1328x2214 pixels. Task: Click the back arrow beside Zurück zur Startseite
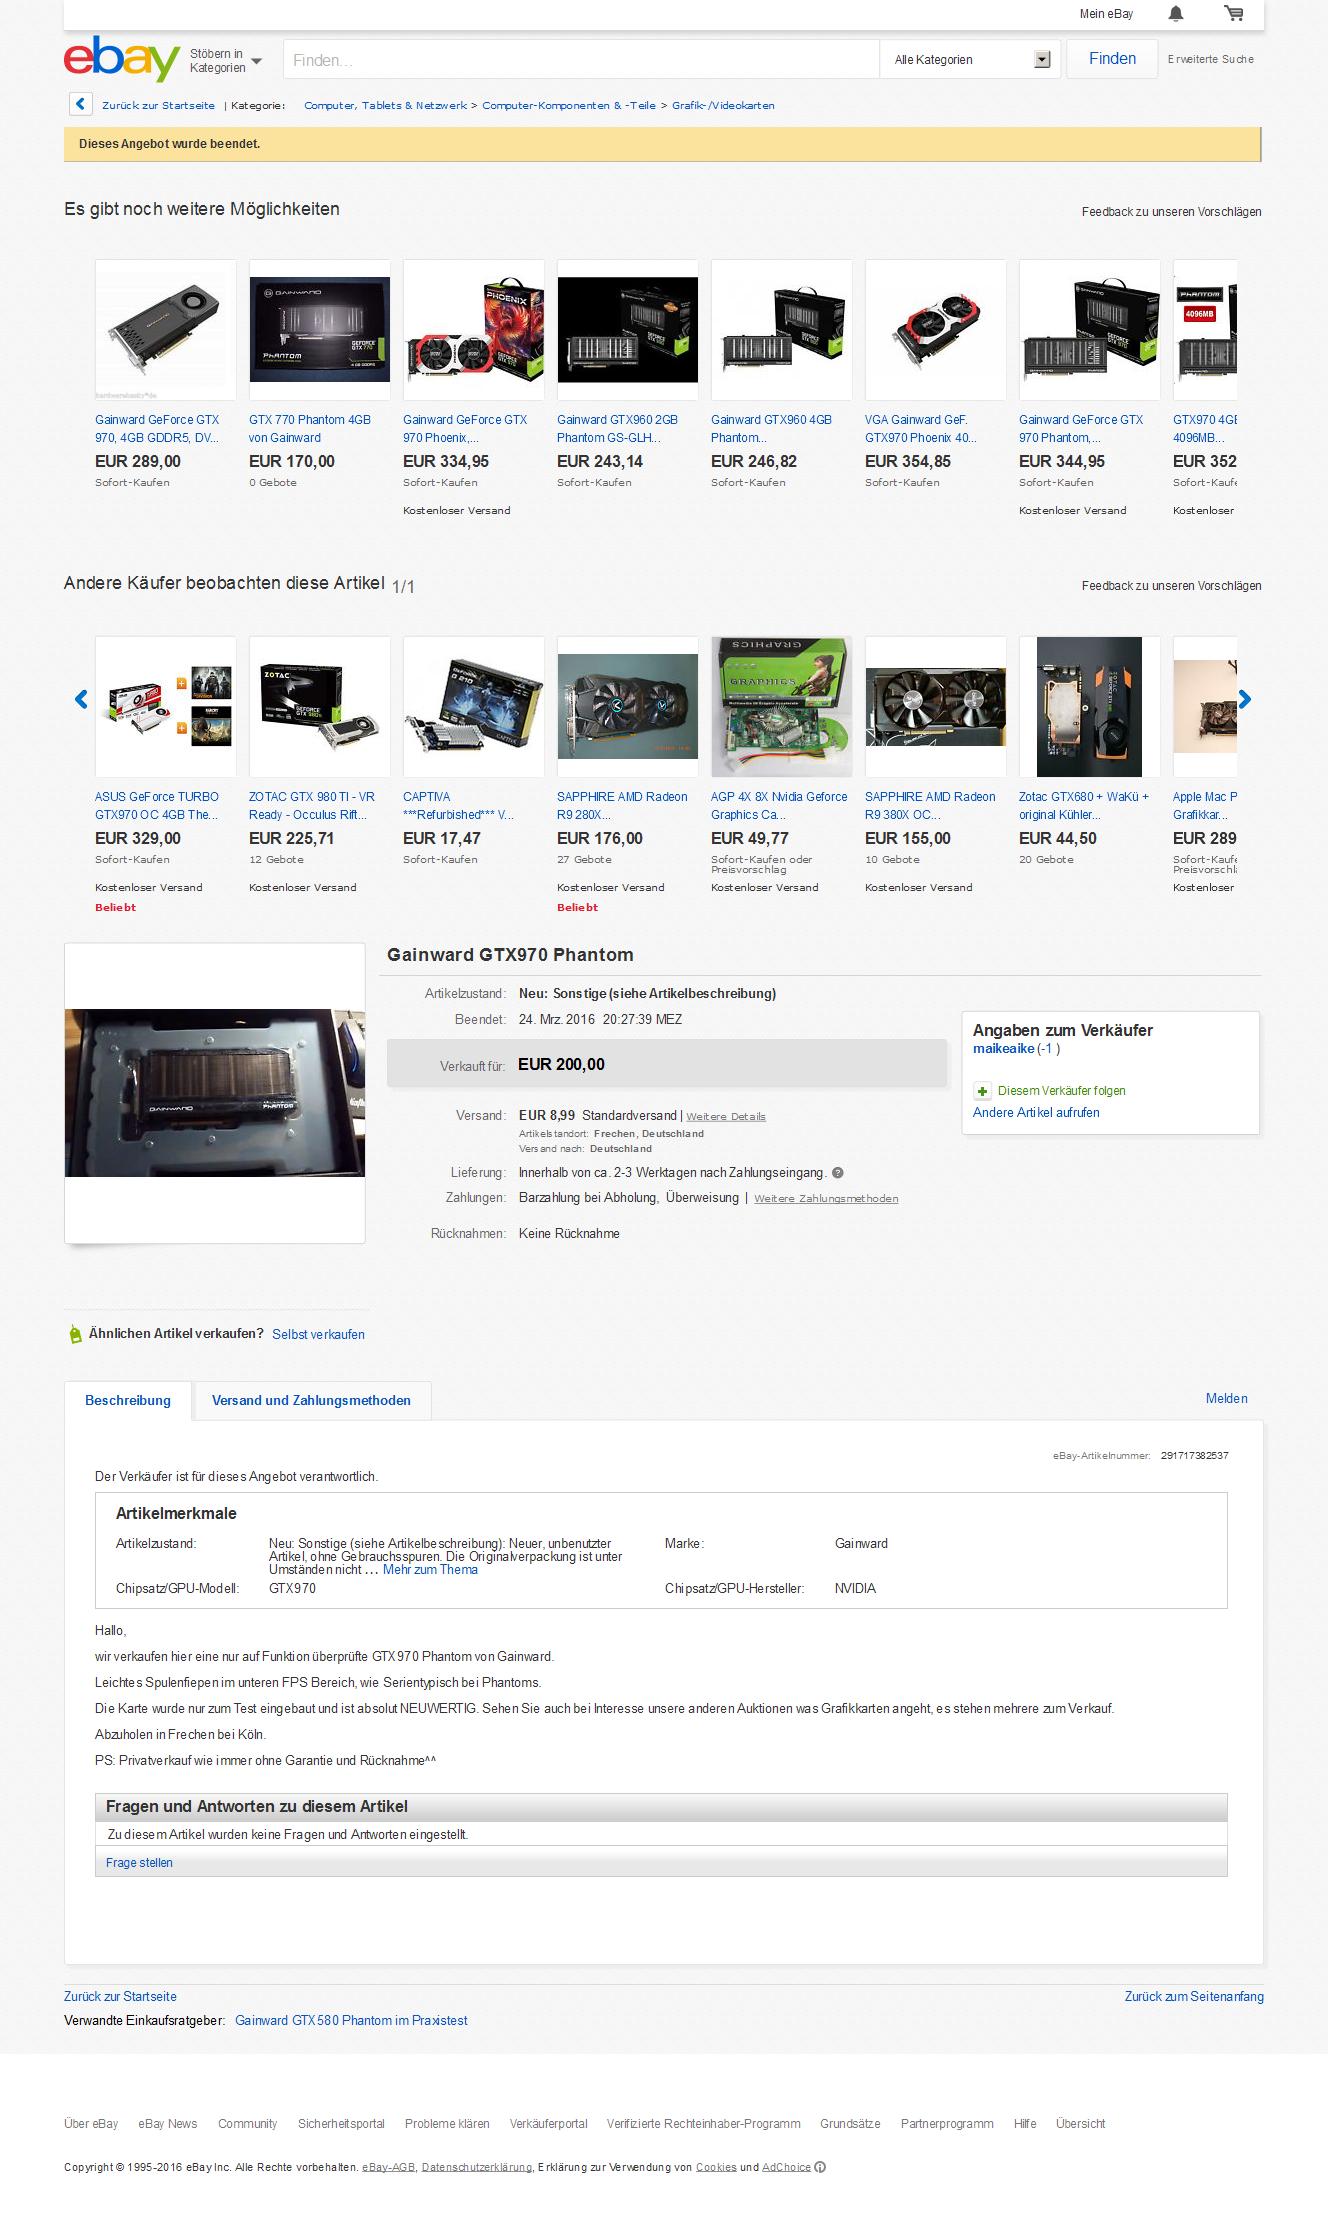click(x=81, y=104)
